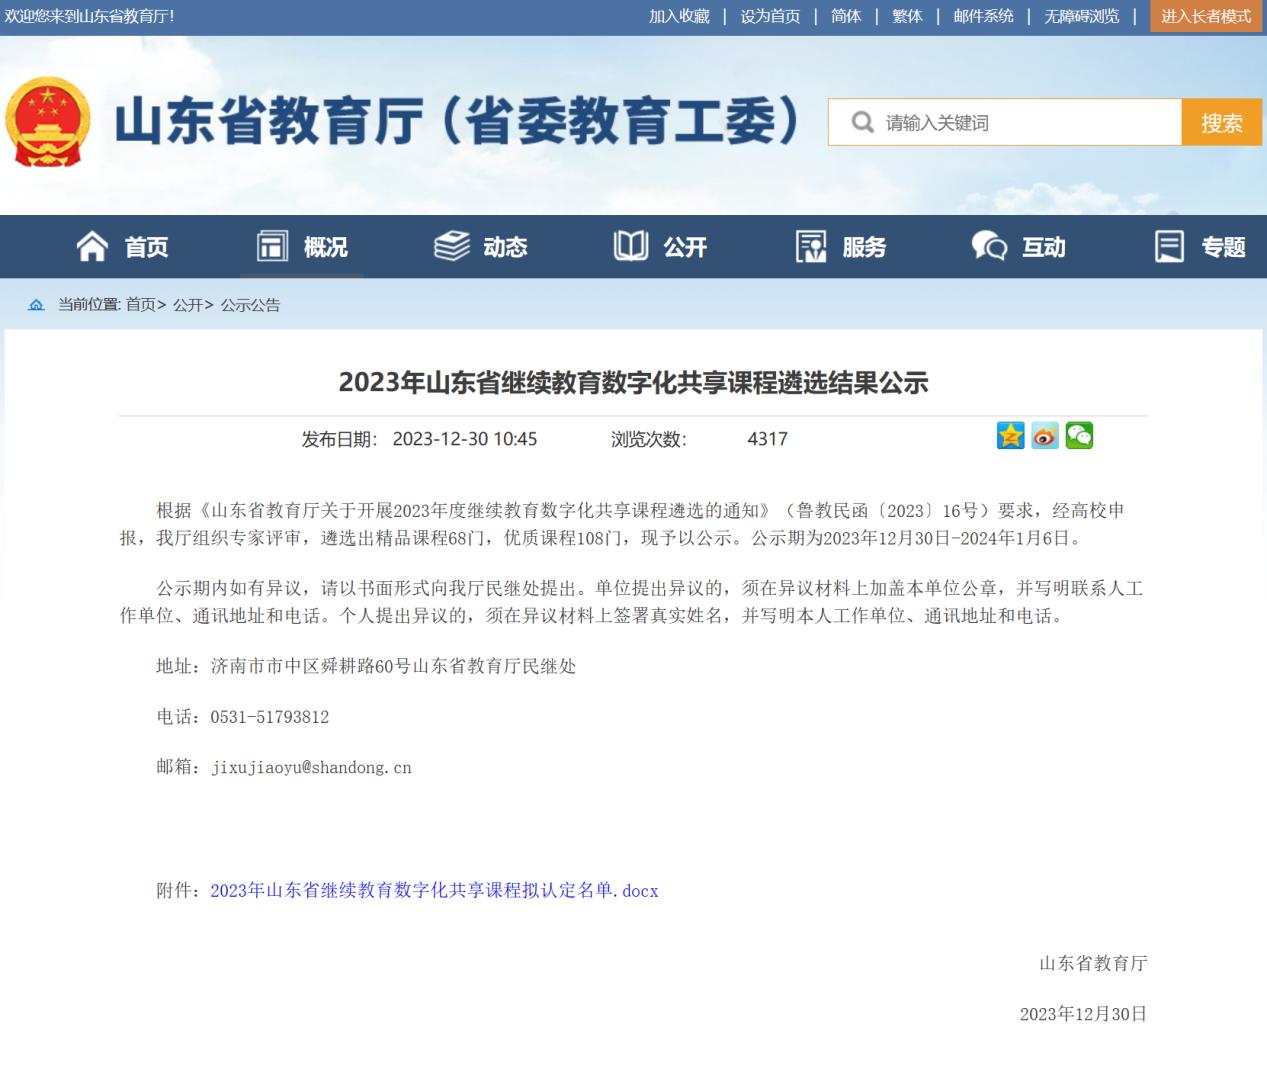The width and height of the screenshot is (1267, 1069).
Task: Click the 加入收藏 link
Action: pyautogui.click(x=679, y=16)
